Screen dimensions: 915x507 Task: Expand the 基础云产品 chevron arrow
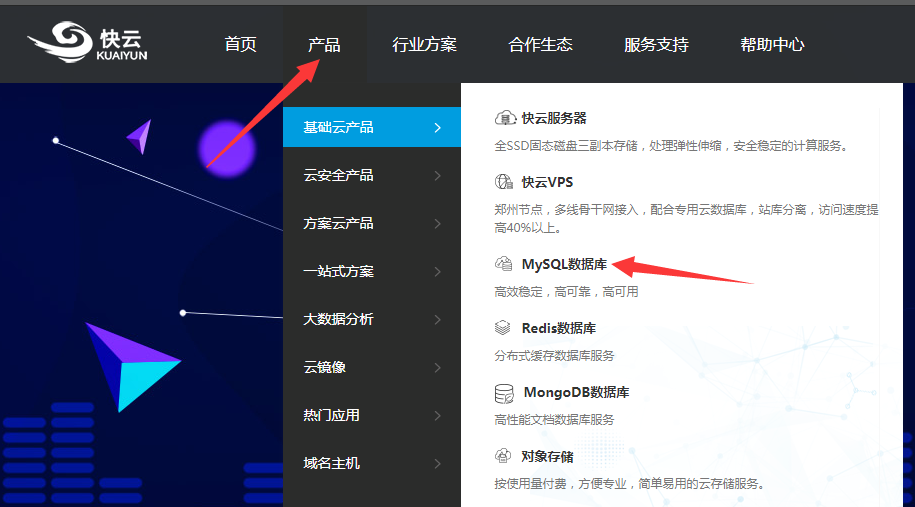pos(437,127)
